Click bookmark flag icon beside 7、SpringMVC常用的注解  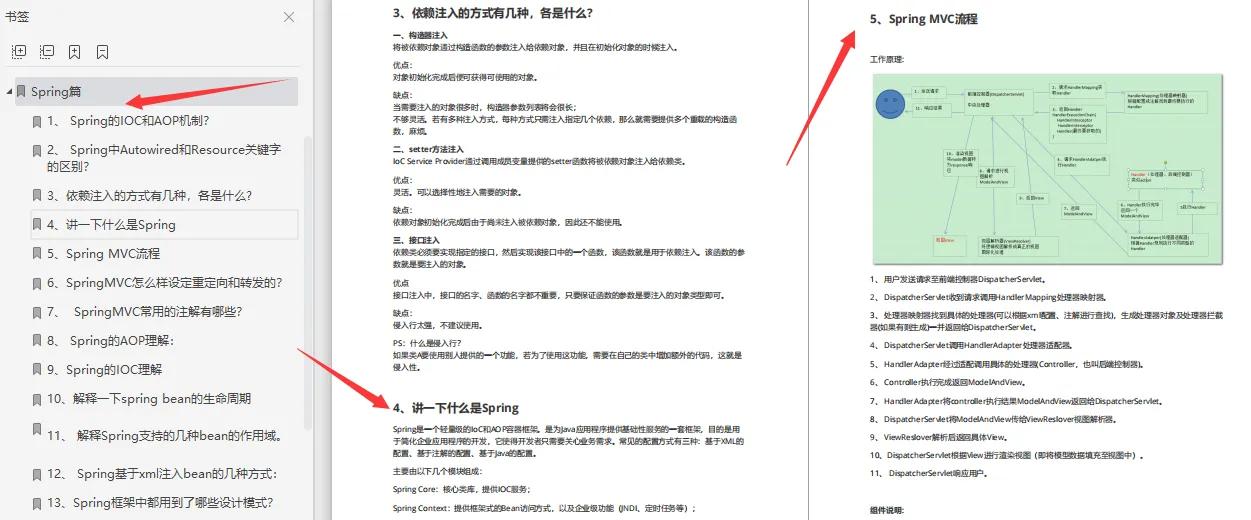pyautogui.click(x=37, y=312)
